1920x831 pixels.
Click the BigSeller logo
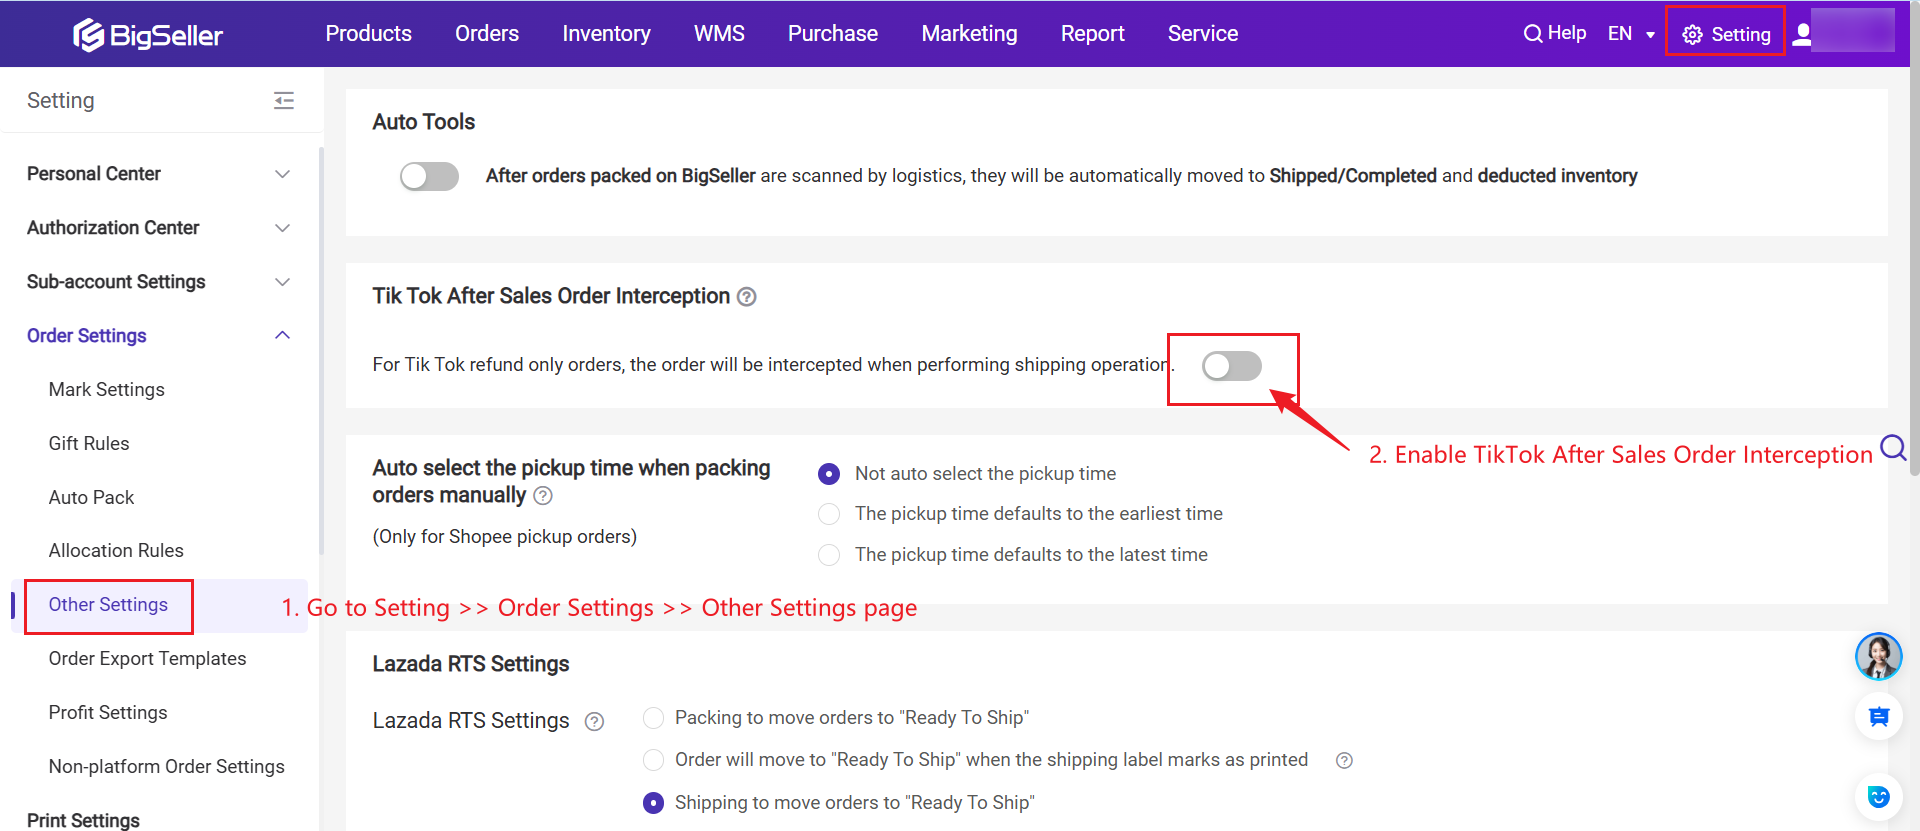point(148,35)
